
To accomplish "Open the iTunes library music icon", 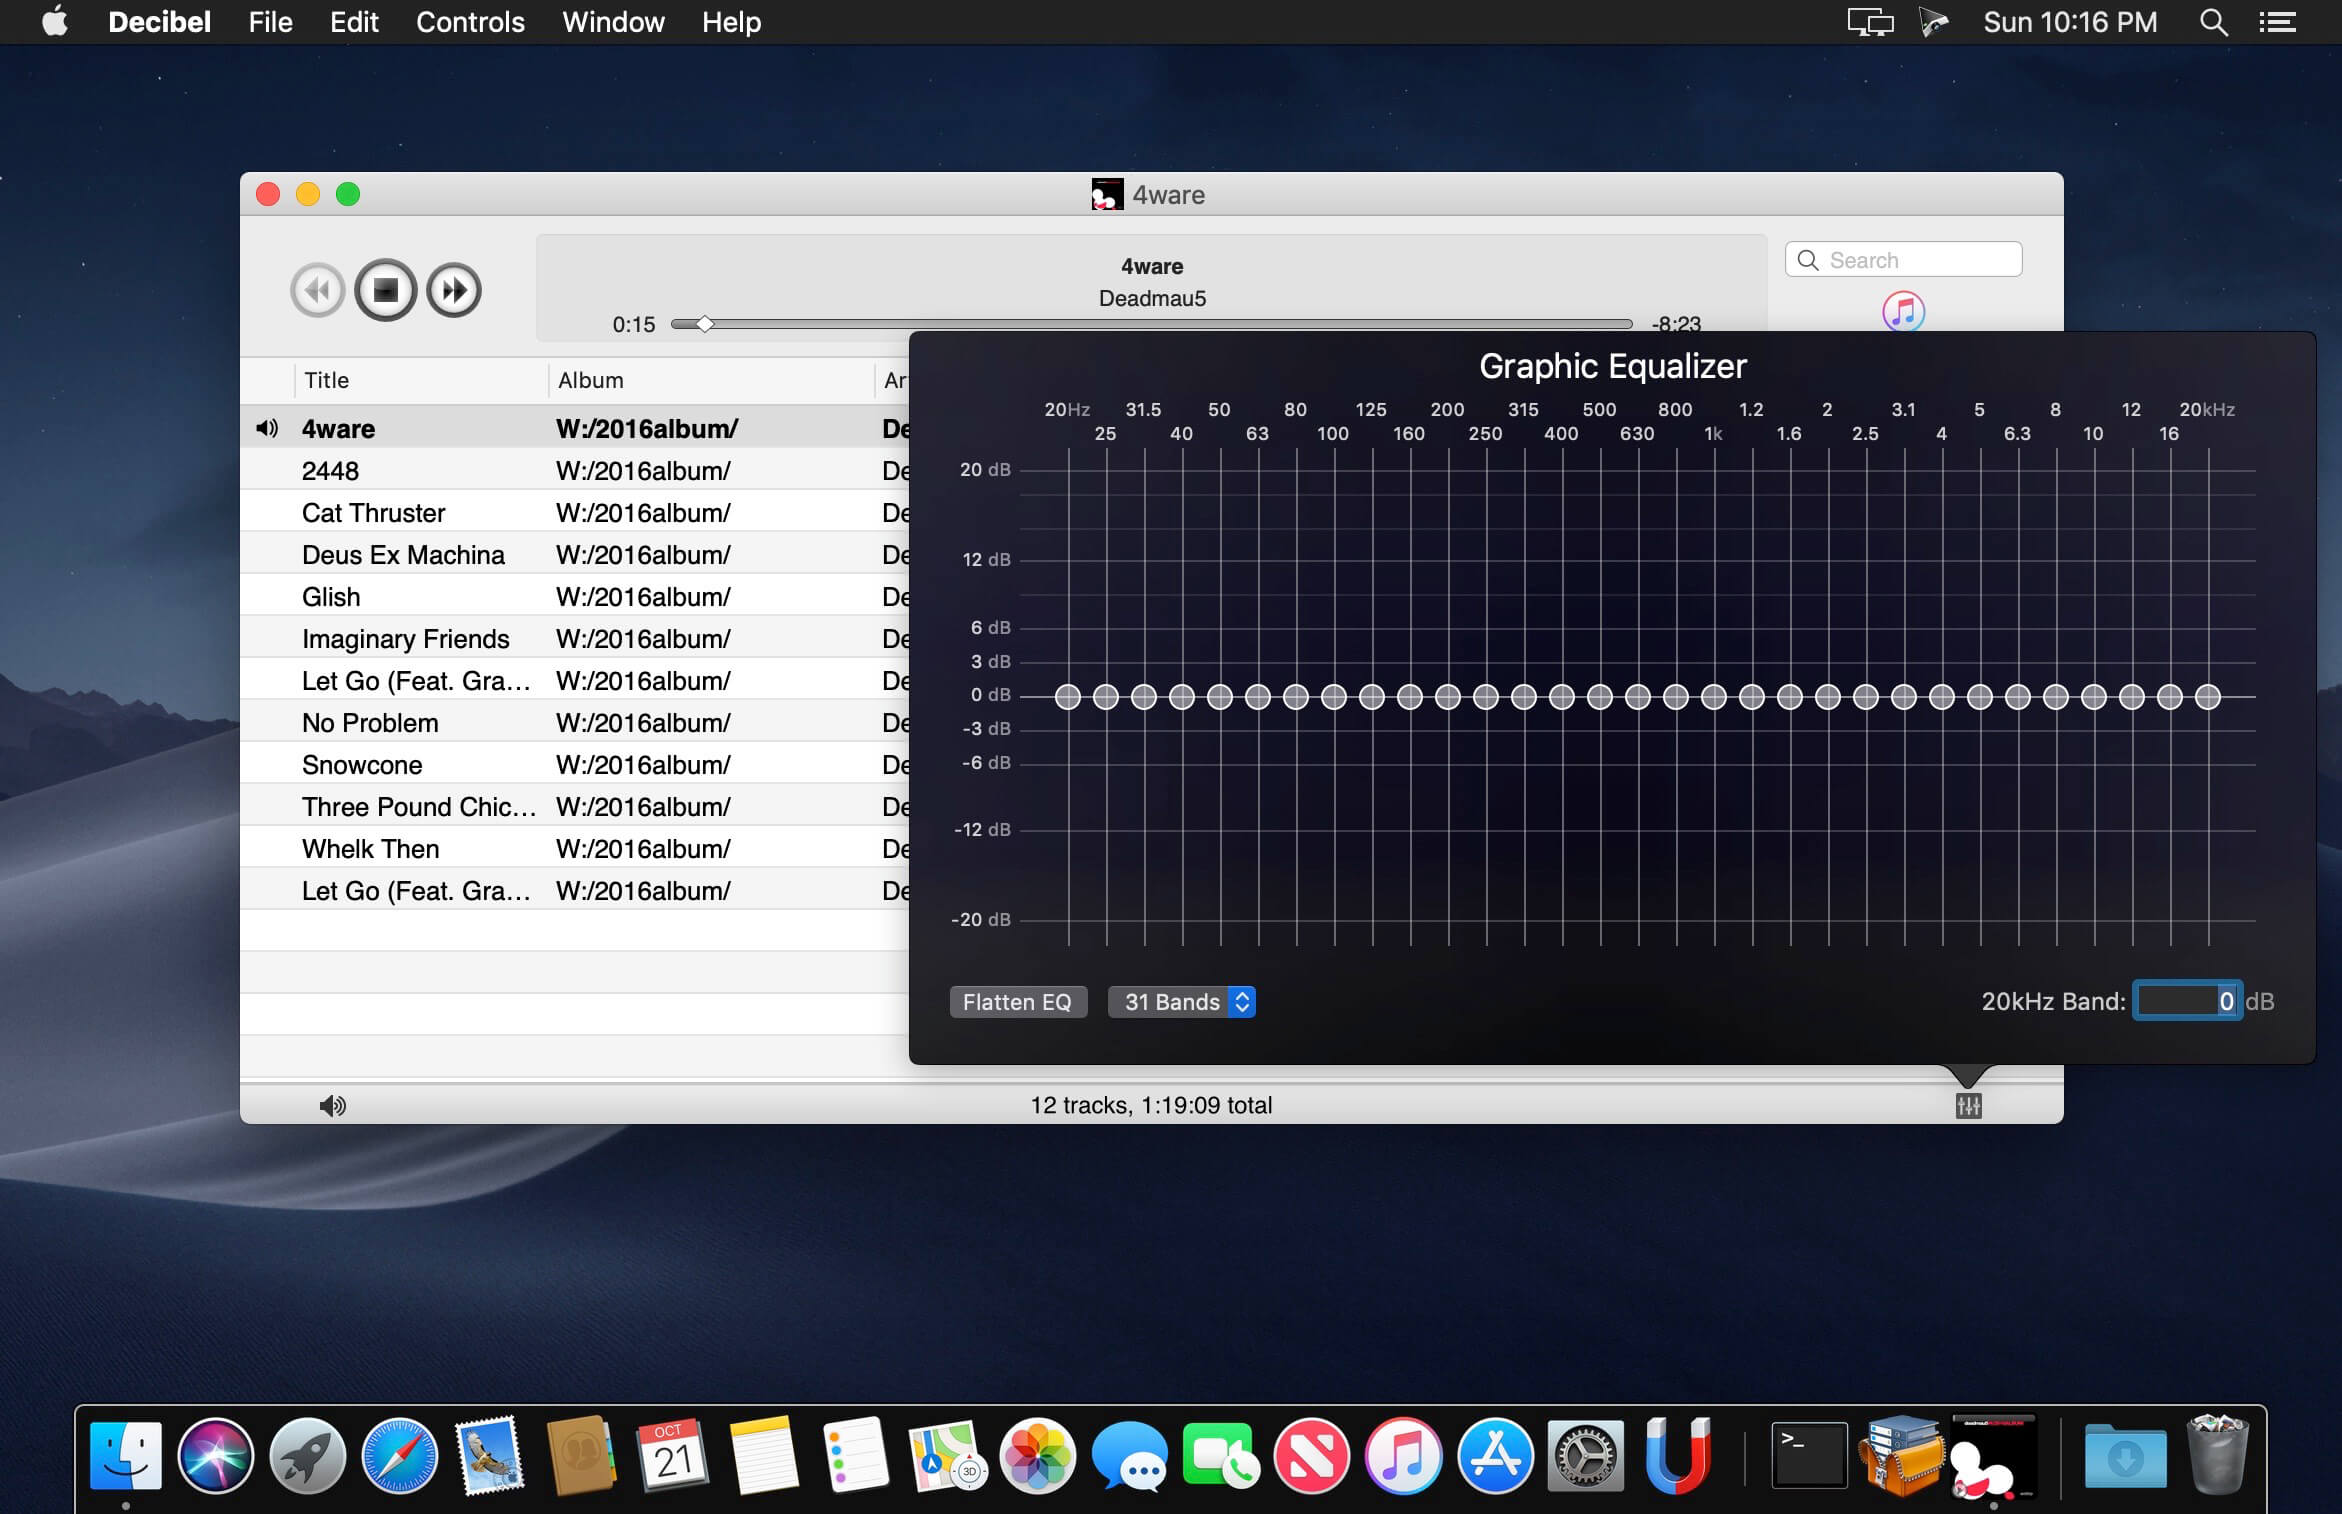I will point(1903,311).
